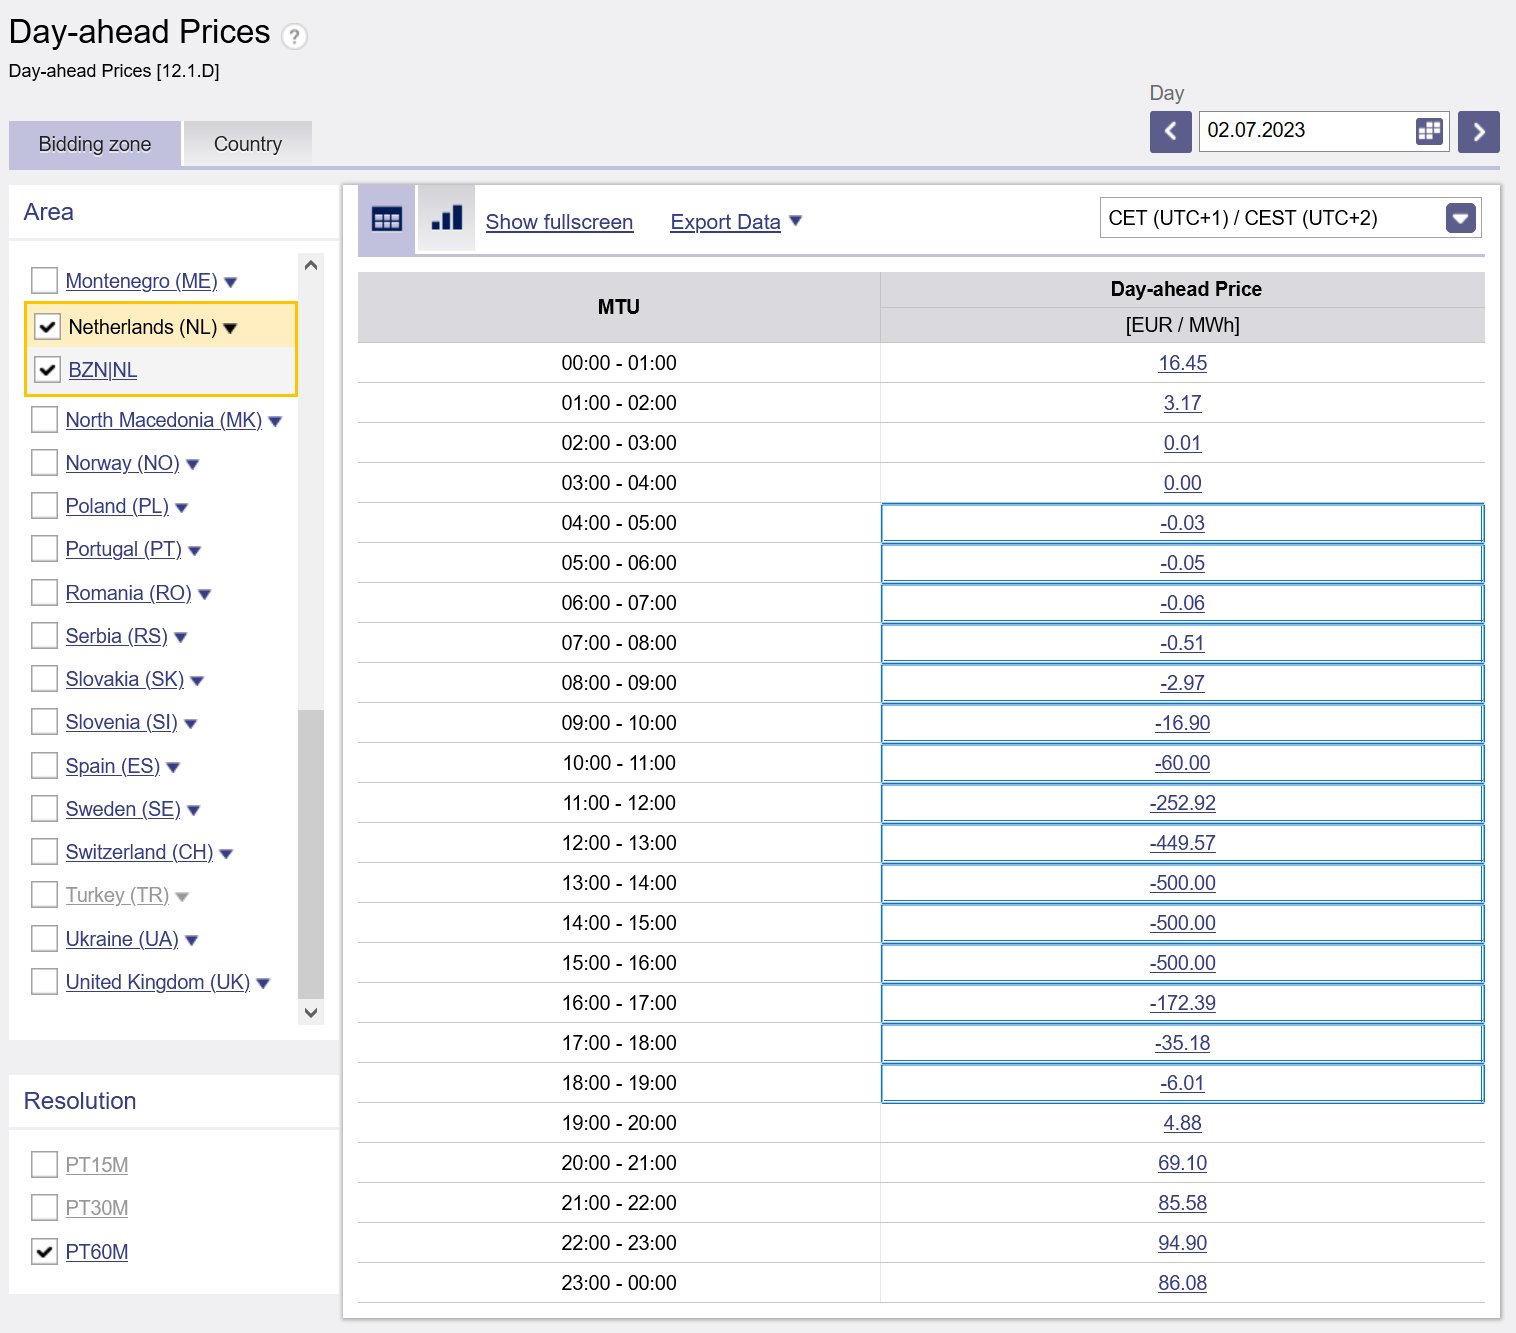Expand United Kingdom (UK) zones arrow

pyautogui.click(x=263, y=984)
